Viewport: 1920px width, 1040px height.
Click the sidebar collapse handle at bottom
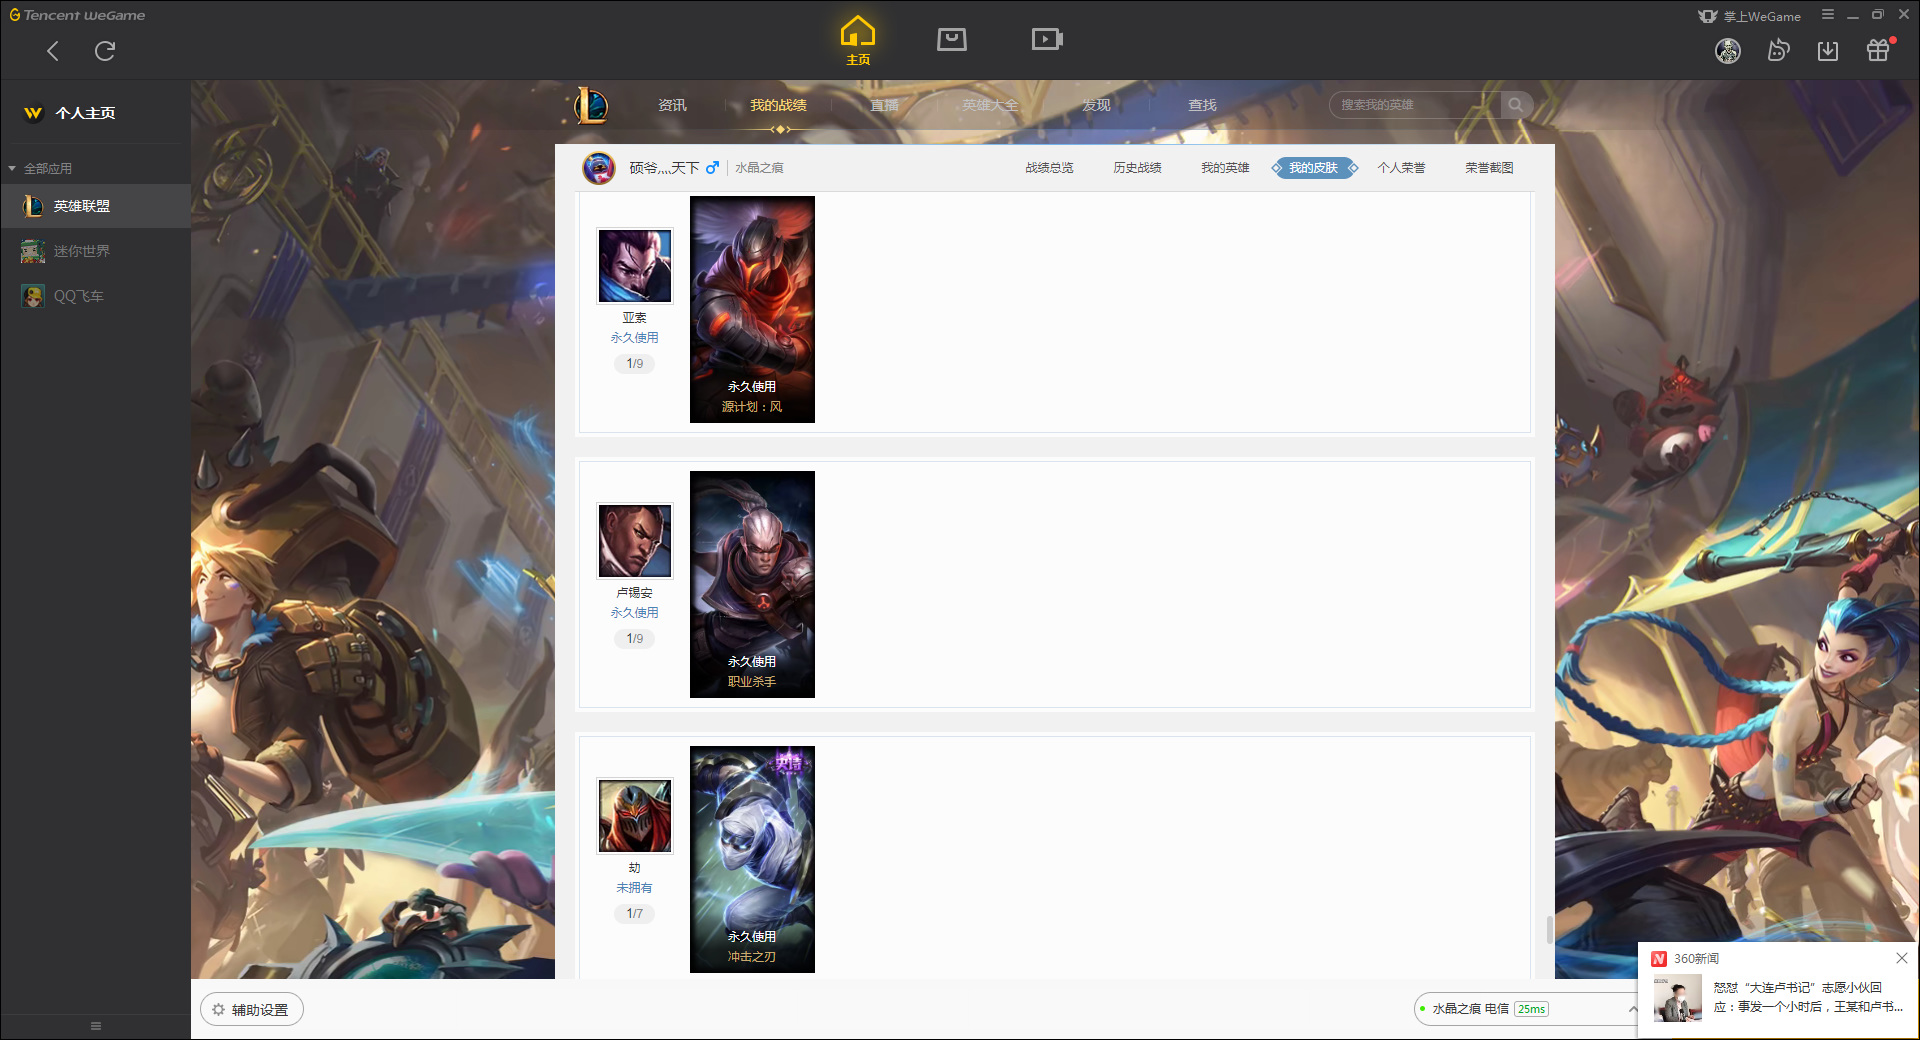[96, 1026]
